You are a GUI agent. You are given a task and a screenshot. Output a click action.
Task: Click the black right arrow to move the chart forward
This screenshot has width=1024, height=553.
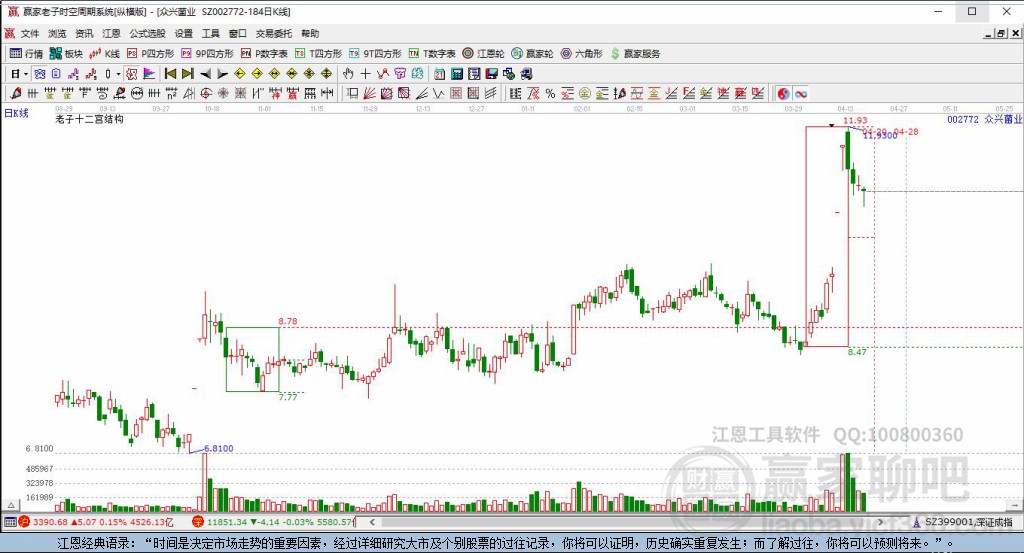click(223, 74)
